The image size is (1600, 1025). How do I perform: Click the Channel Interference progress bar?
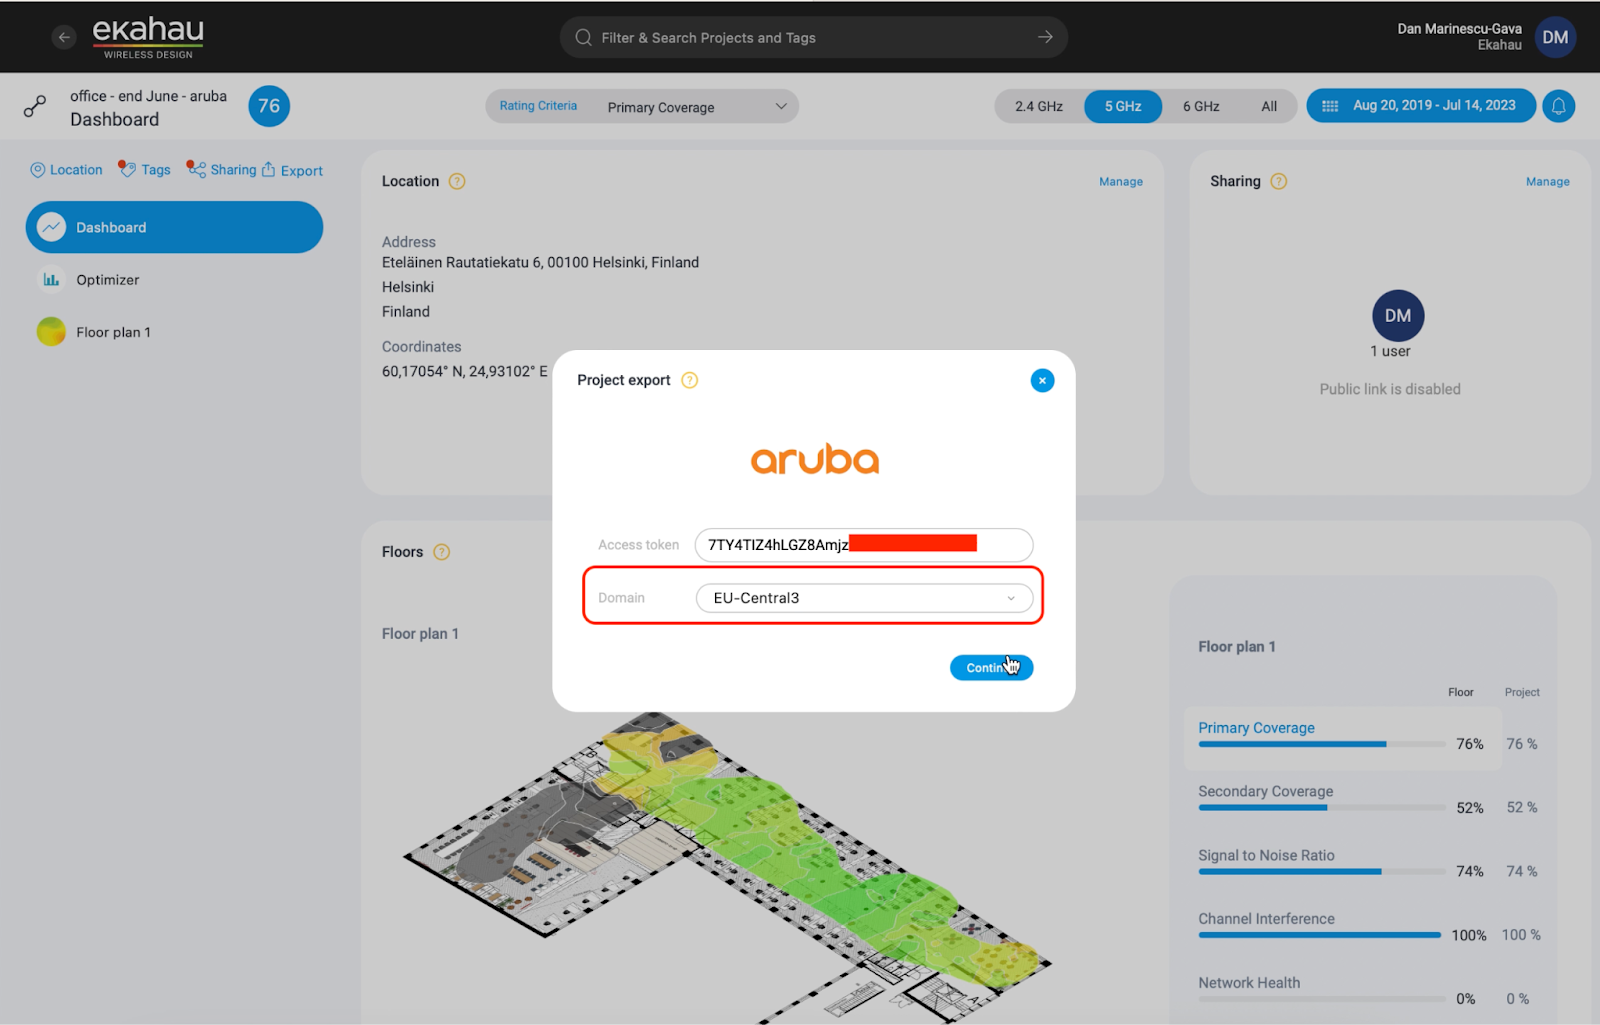tap(1320, 935)
